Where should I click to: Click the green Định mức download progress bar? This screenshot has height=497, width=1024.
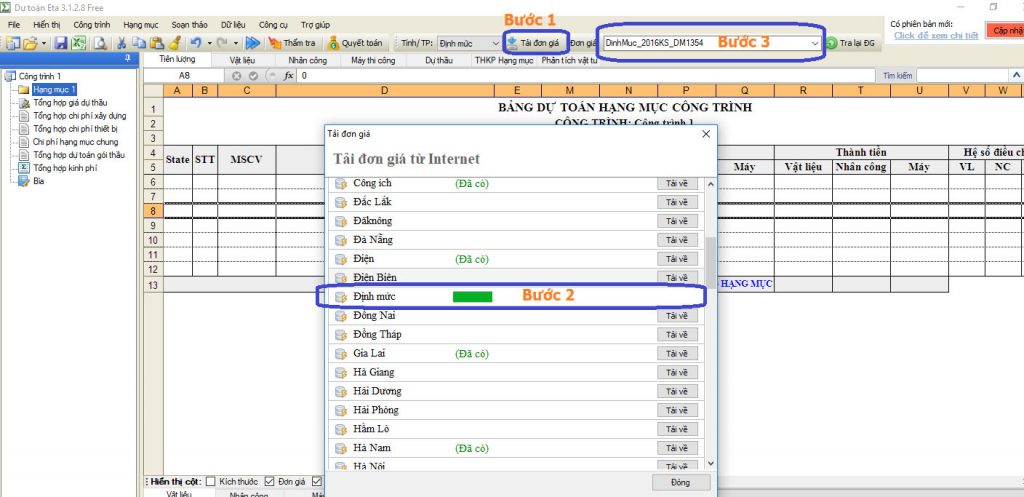(x=472, y=297)
